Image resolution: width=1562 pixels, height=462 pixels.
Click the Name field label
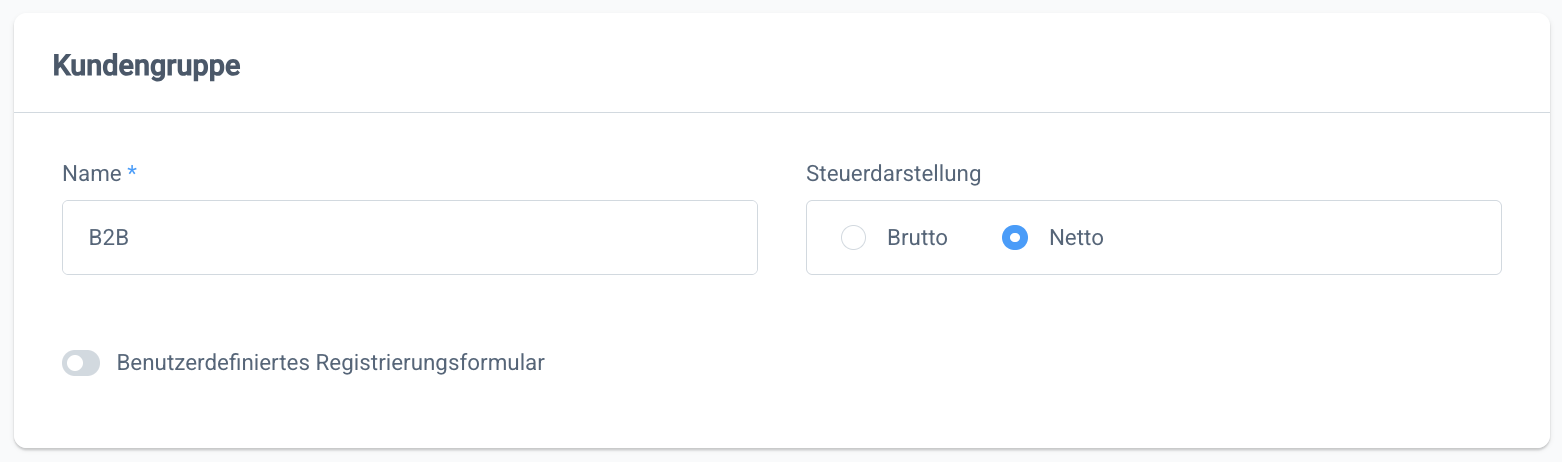91,173
